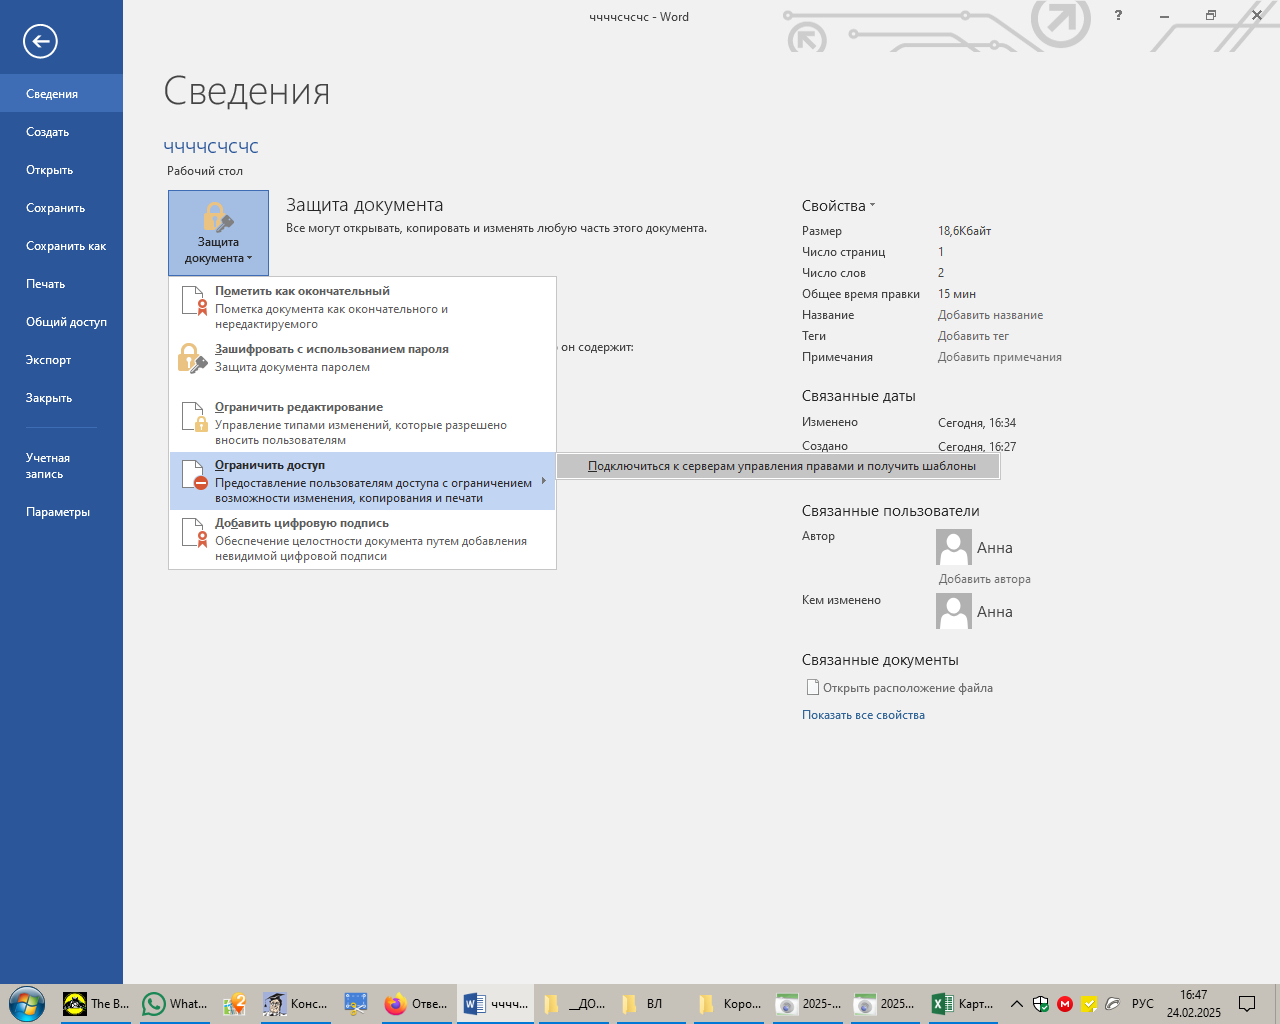The height and width of the screenshot is (1024, 1280).
Task: Open Учетная запись page
Action: coord(61,465)
